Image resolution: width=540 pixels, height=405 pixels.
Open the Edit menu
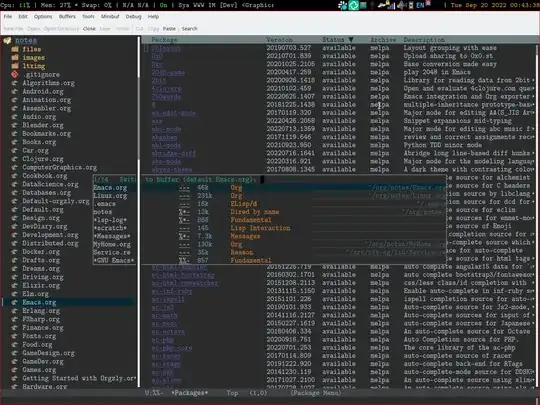pos(23,17)
